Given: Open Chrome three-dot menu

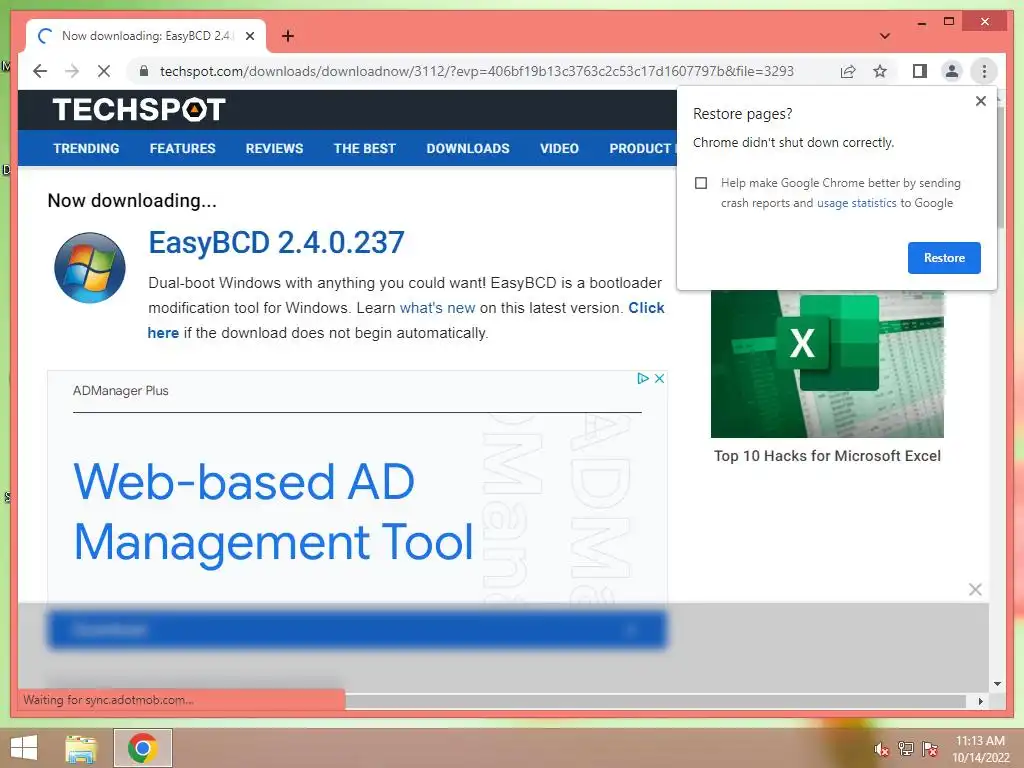Looking at the screenshot, I should (984, 71).
